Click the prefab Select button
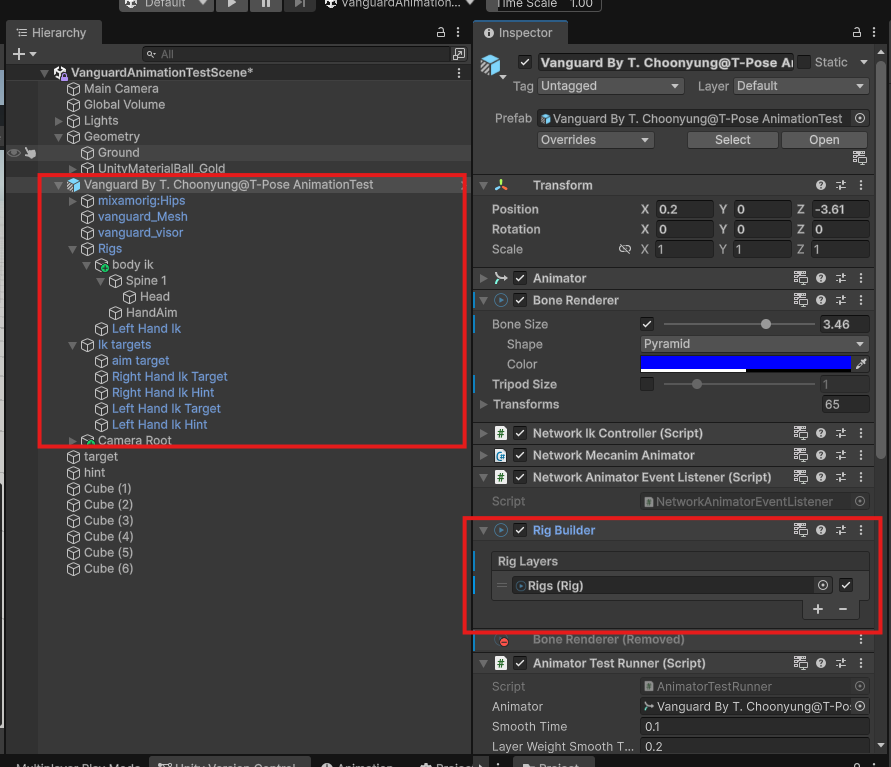 tap(732, 140)
